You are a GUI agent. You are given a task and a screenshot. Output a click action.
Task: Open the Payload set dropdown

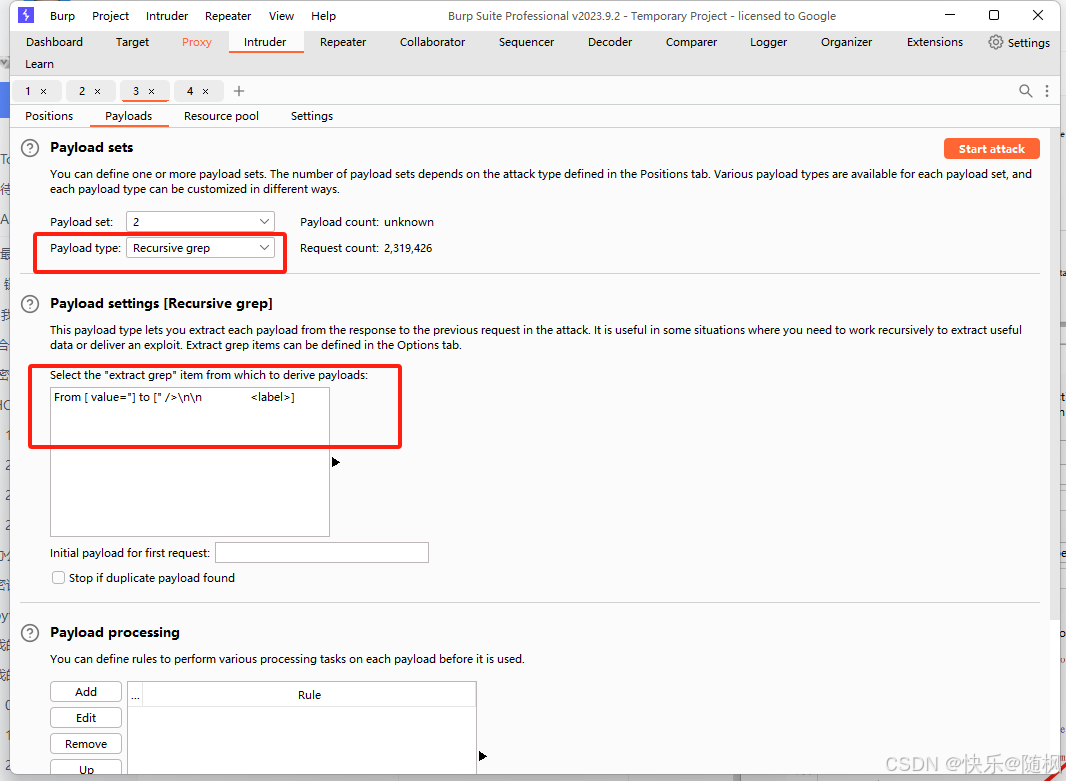(x=201, y=222)
